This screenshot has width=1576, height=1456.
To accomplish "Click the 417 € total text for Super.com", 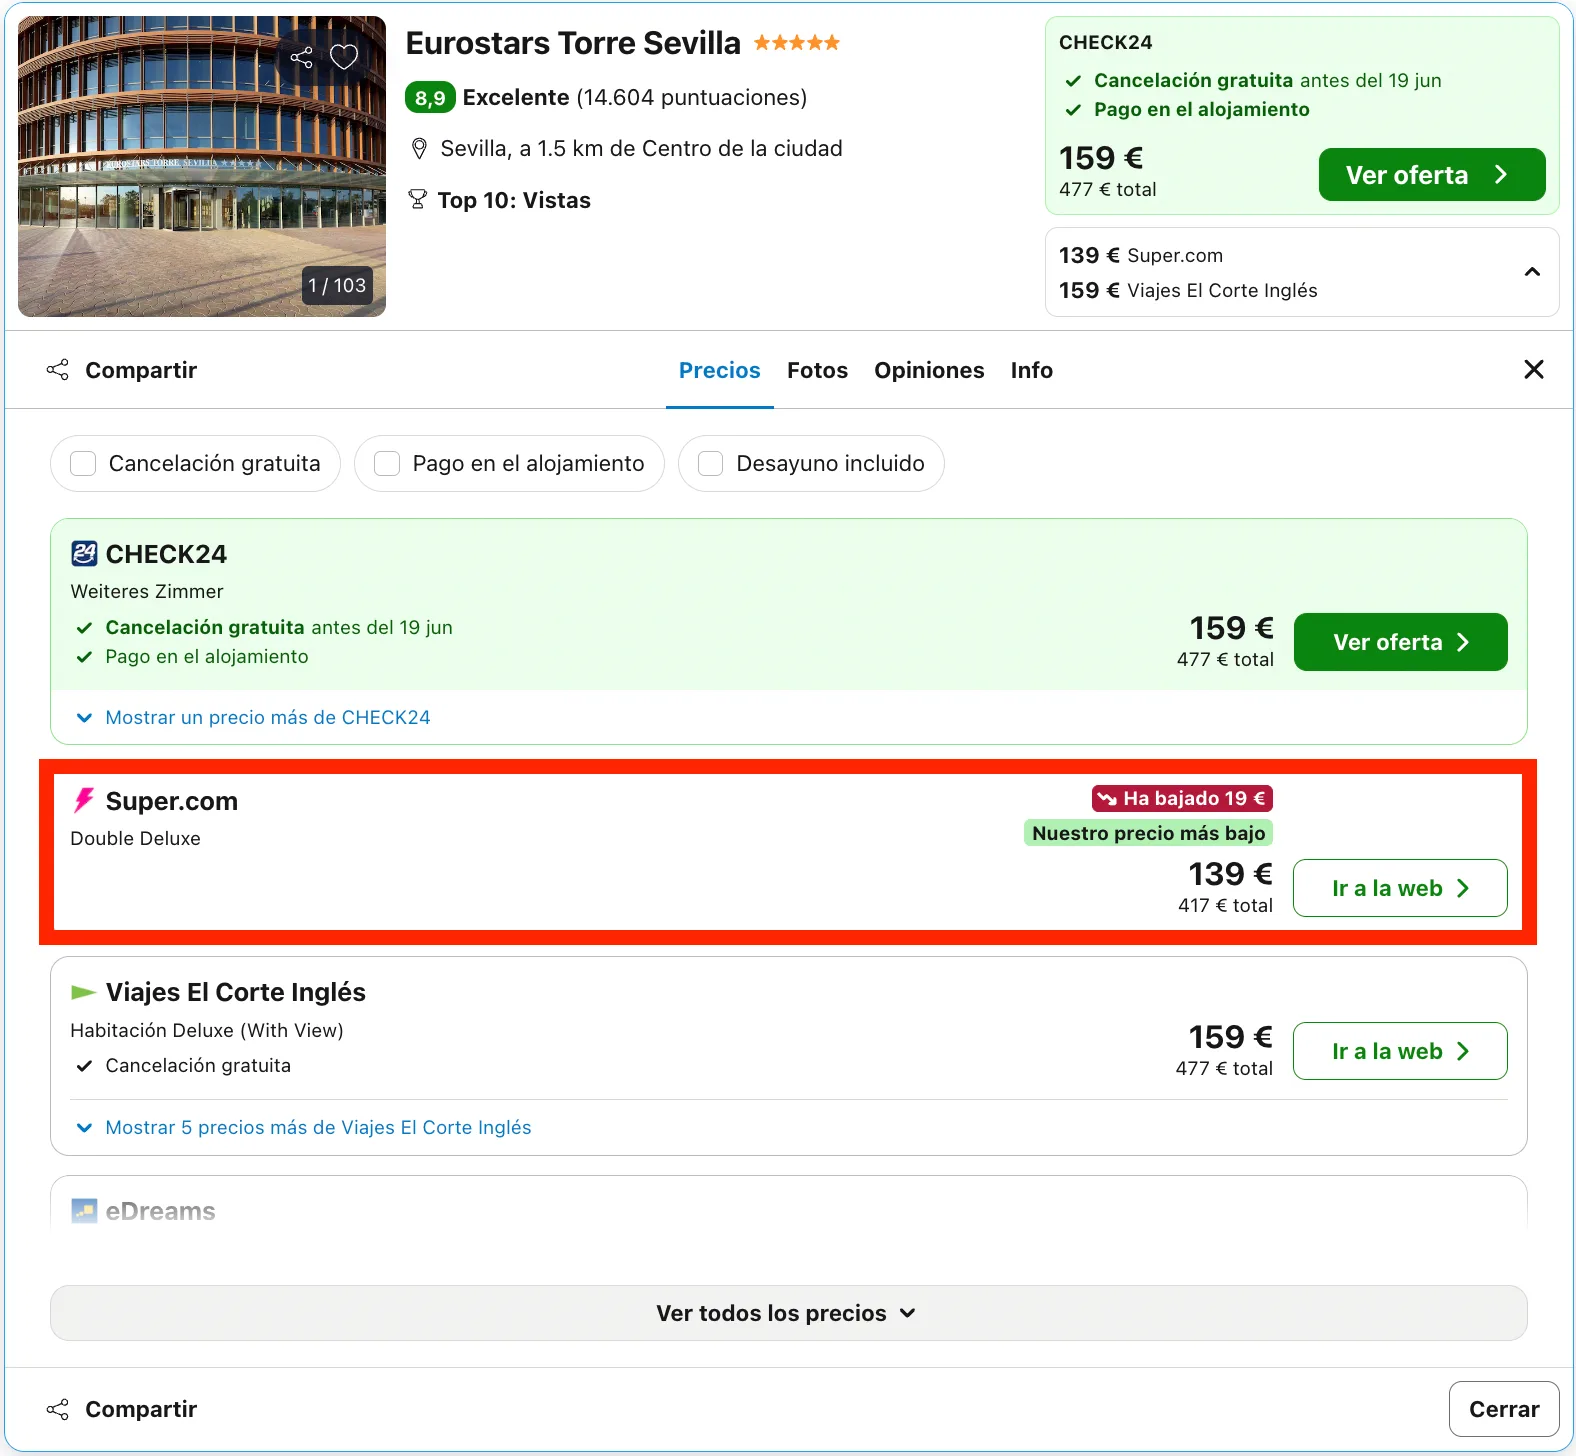I will [1225, 905].
